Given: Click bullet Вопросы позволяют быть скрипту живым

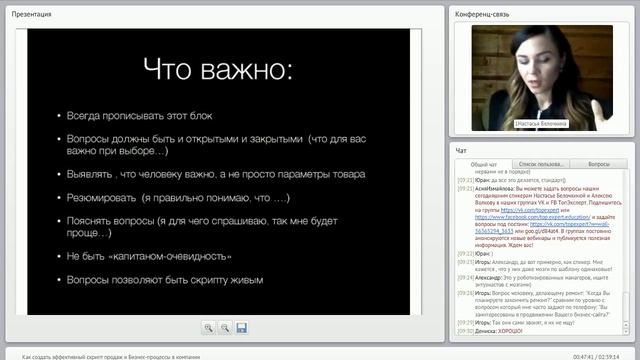Looking at the screenshot, I should click(165, 280).
